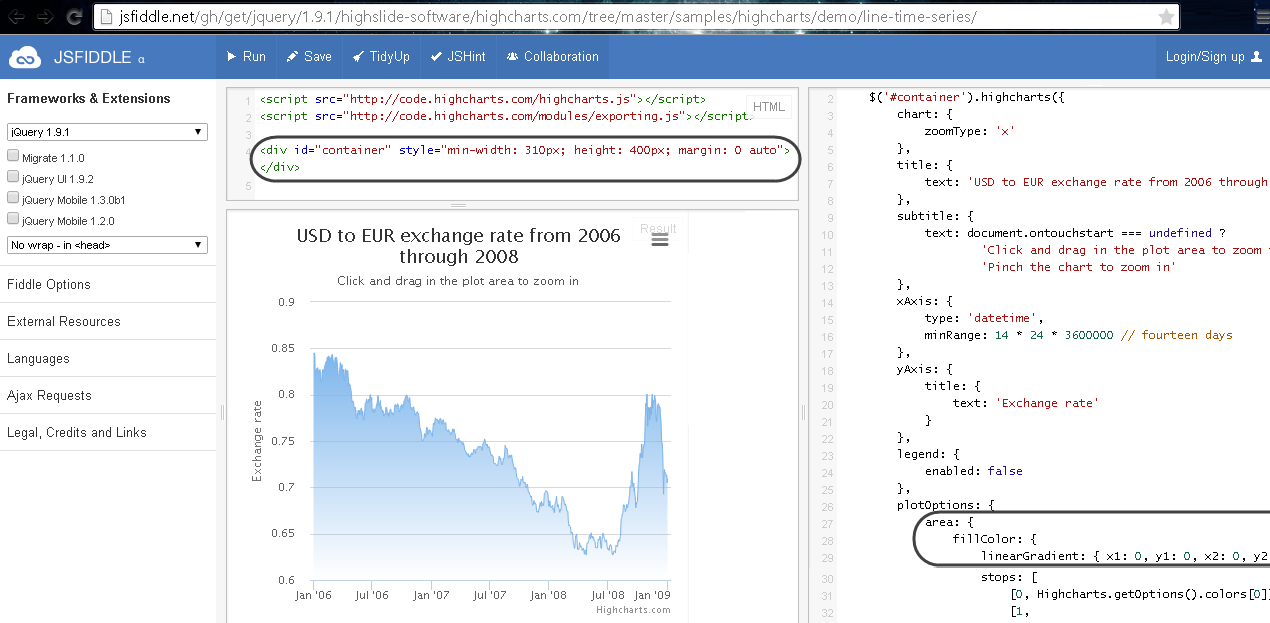Click the Result panel label

pos(658,229)
